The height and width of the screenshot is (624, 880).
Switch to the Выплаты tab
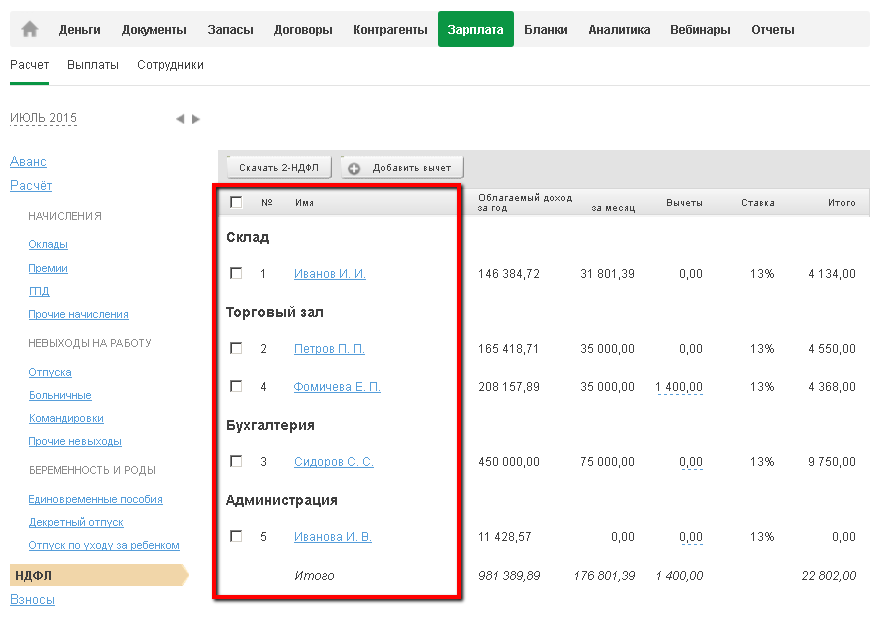[x=93, y=65]
